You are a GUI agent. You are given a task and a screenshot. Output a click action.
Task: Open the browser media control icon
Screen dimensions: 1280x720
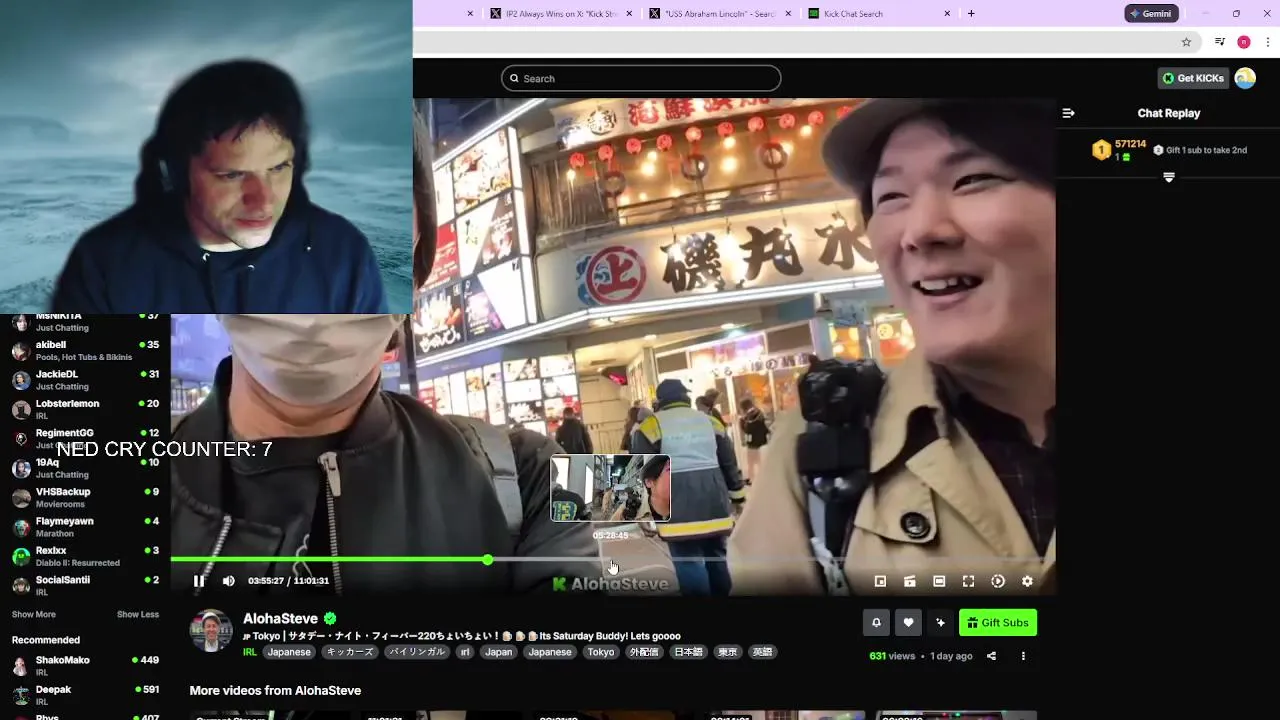click(x=1220, y=42)
